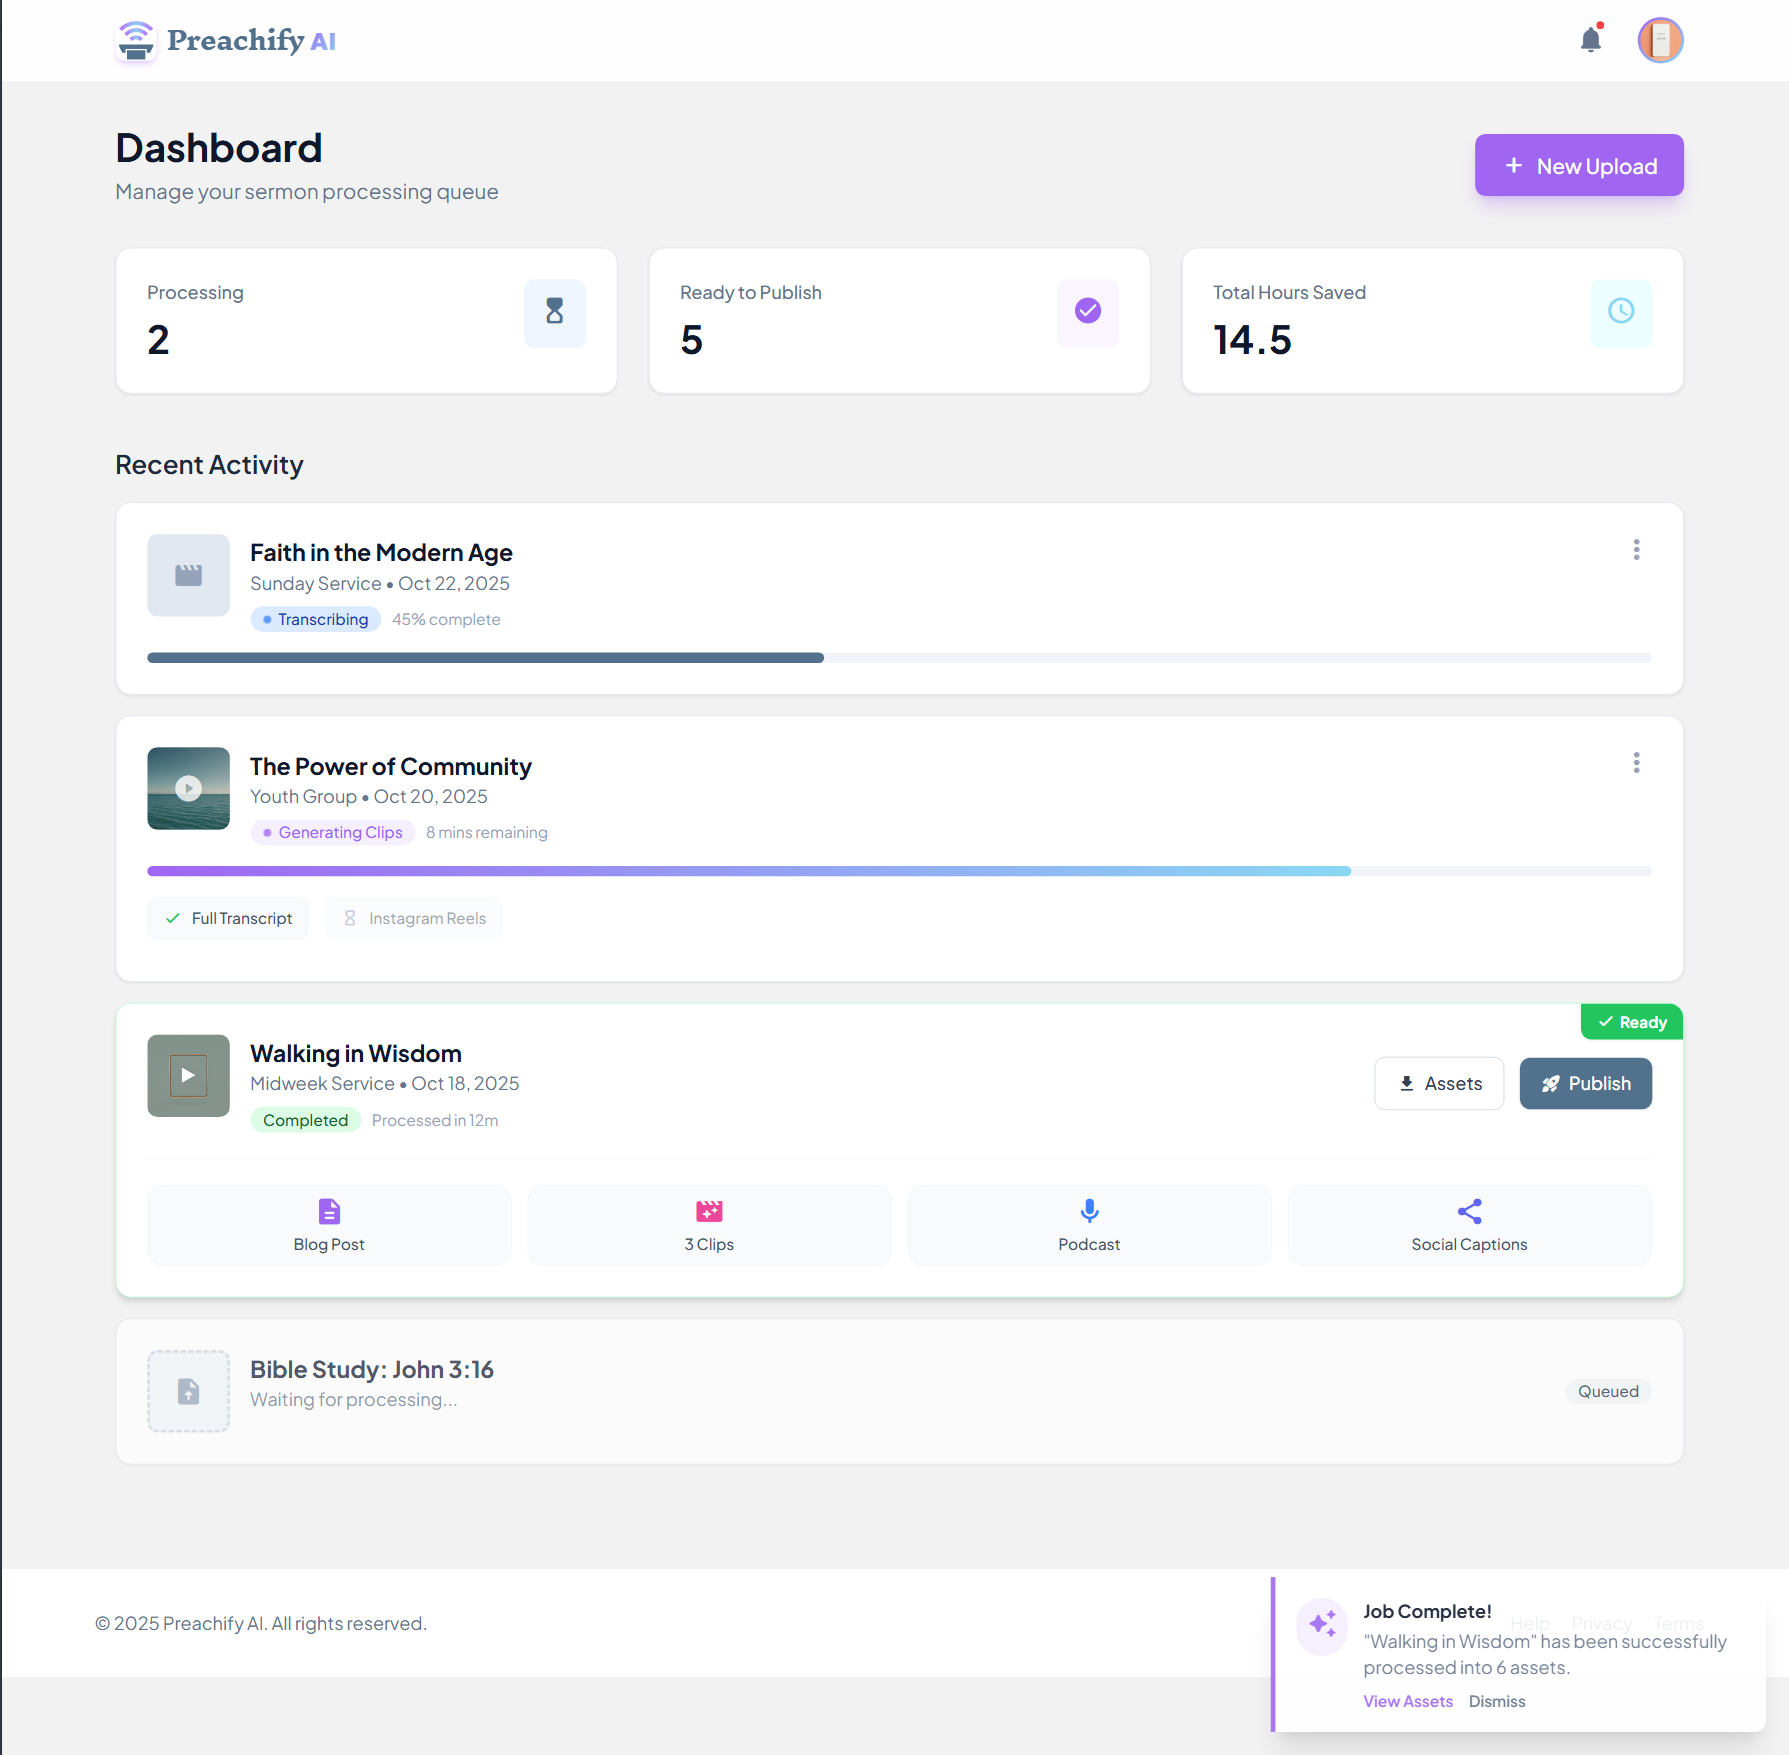Toggle the Full Transcript chip

[x=228, y=918]
